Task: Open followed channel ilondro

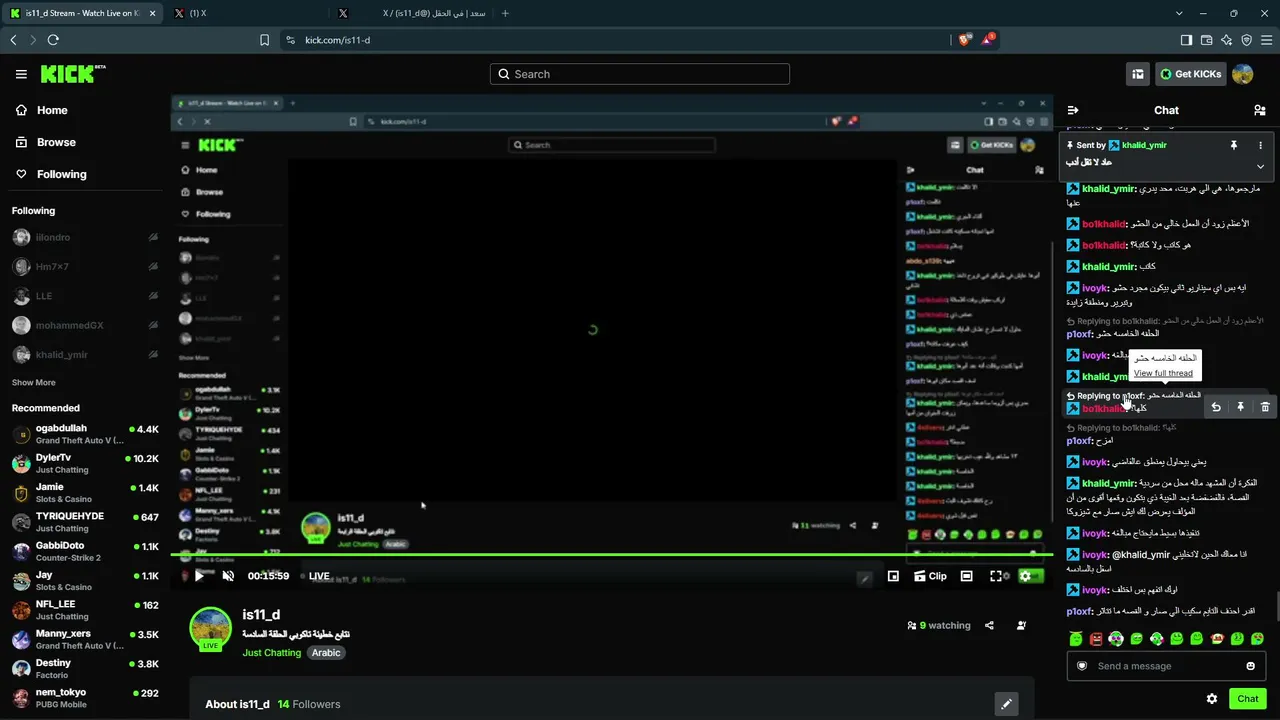Action: (x=85, y=238)
